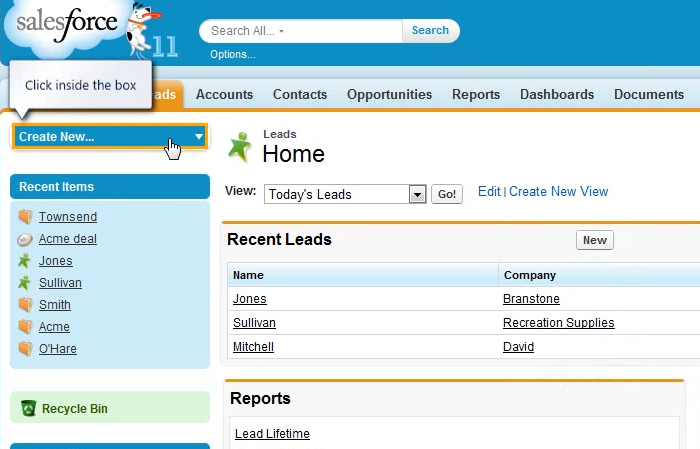The image size is (700, 449).
Task: Go to the Dashboards tab
Action: click(x=556, y=94)
